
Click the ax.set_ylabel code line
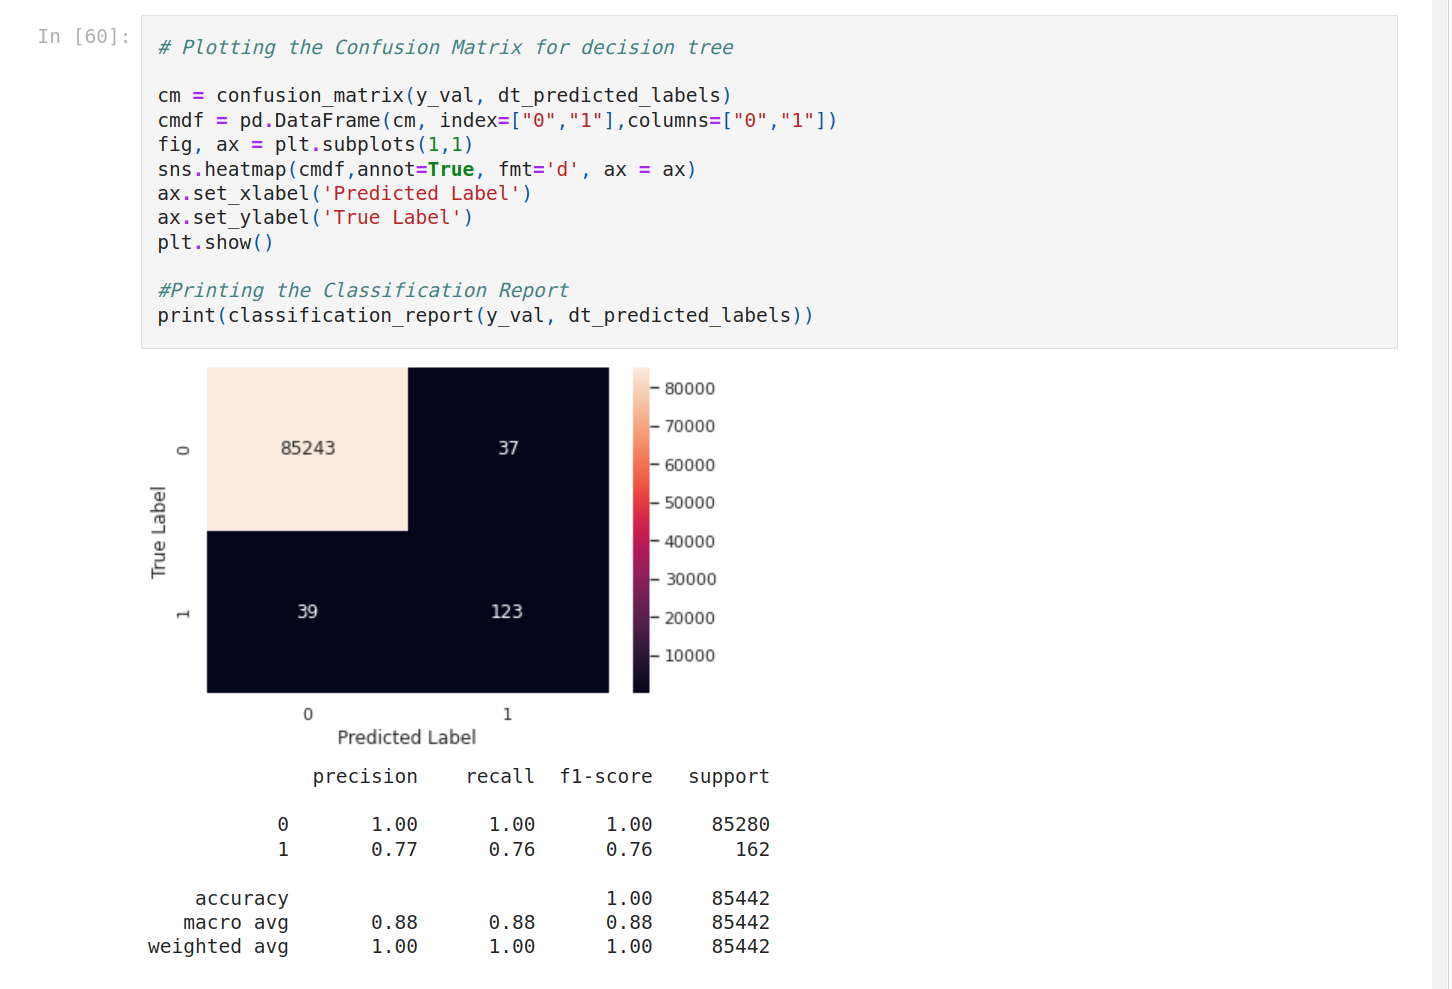(x=315, y=217)
